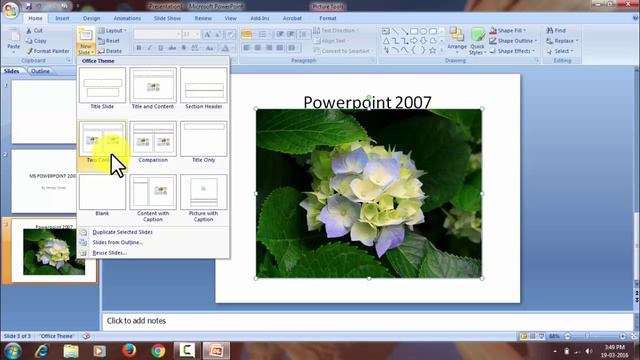This screenshot has height=360, width=640.
Task: Open the Arrange dropdown
Action: click(457, 41)
